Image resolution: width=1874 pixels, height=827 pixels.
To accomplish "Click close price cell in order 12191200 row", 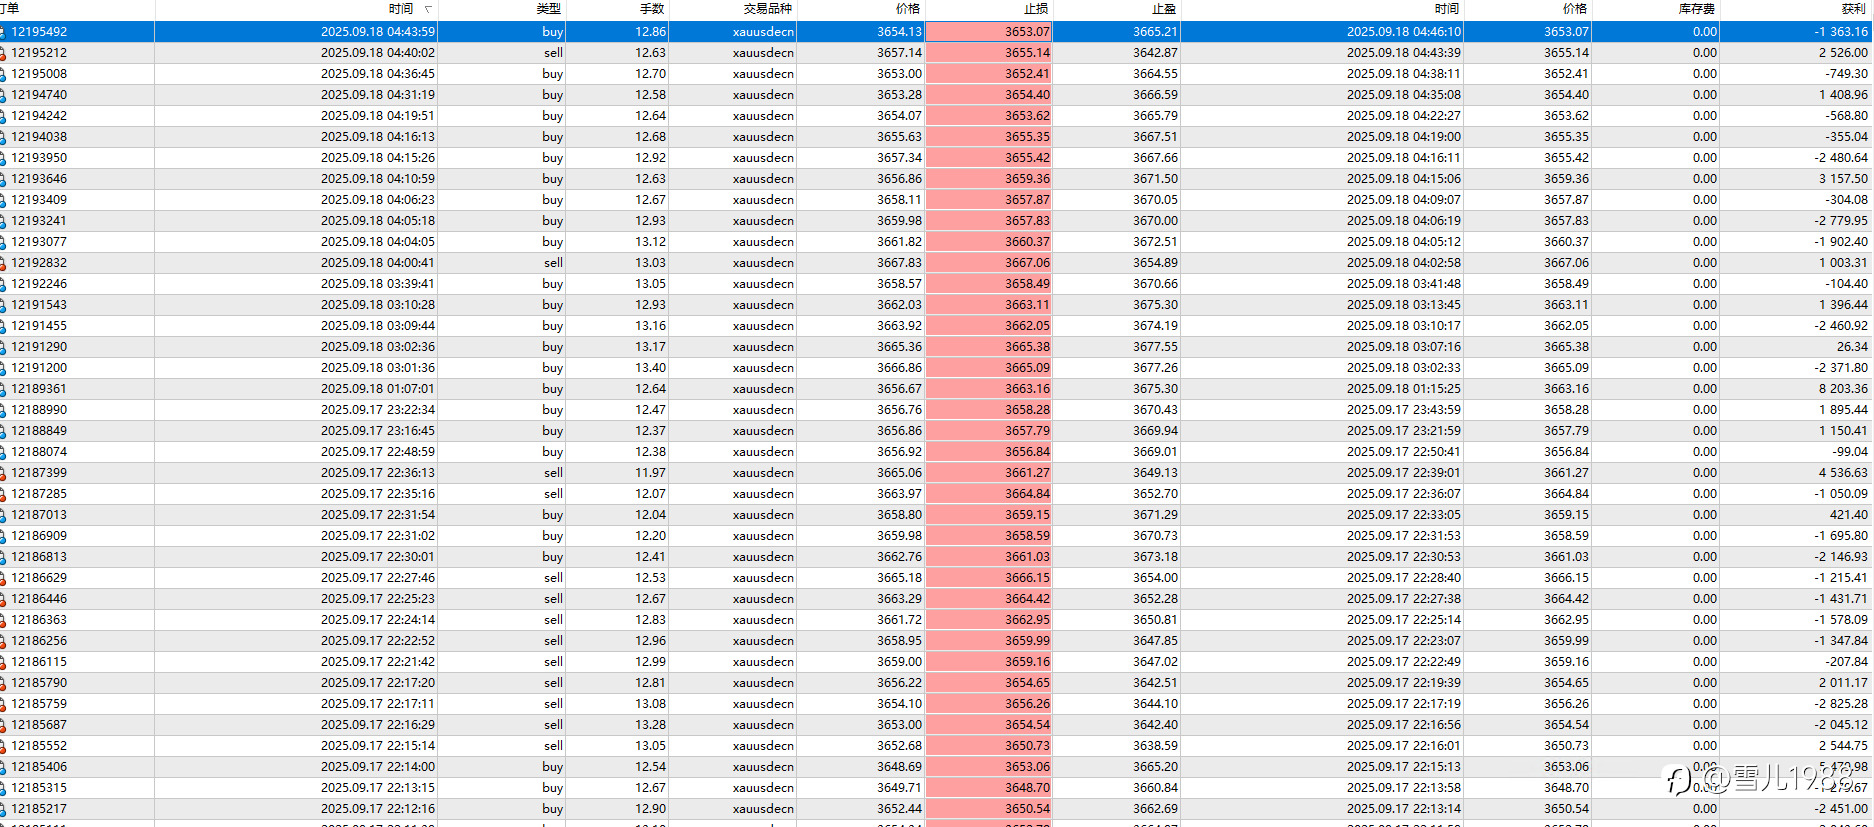I will [1566, 368].
